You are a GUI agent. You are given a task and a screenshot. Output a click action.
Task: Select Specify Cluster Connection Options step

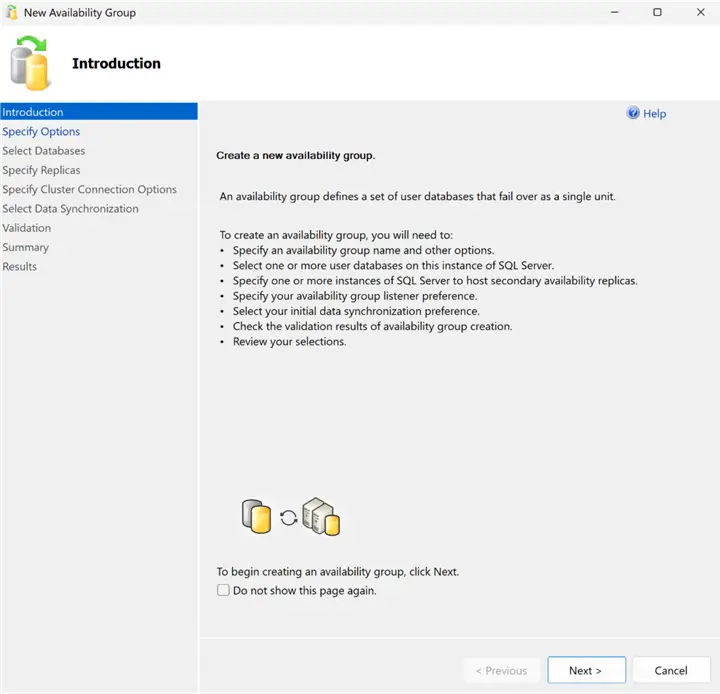coord(90,189)
